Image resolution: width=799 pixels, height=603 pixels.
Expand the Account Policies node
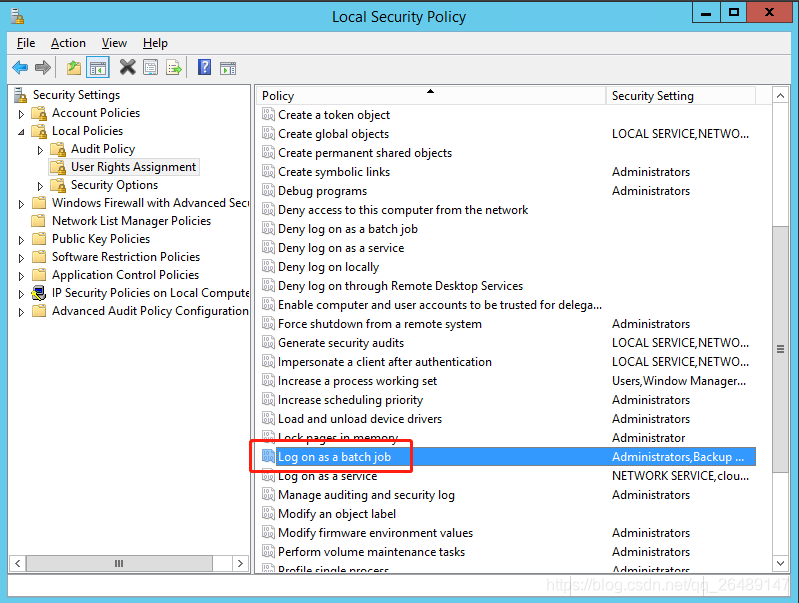click(x=21, y=114)
